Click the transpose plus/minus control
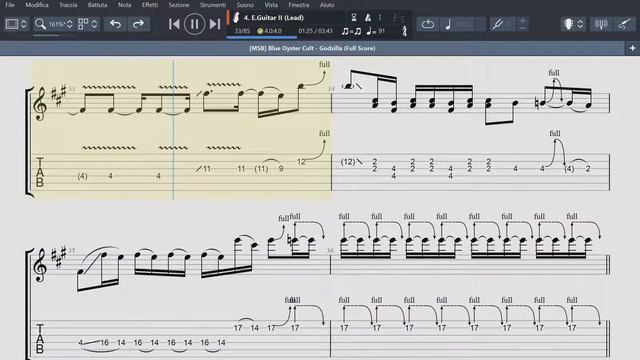The height and width of the screenshot is (360, 640). tap(523, 24)
